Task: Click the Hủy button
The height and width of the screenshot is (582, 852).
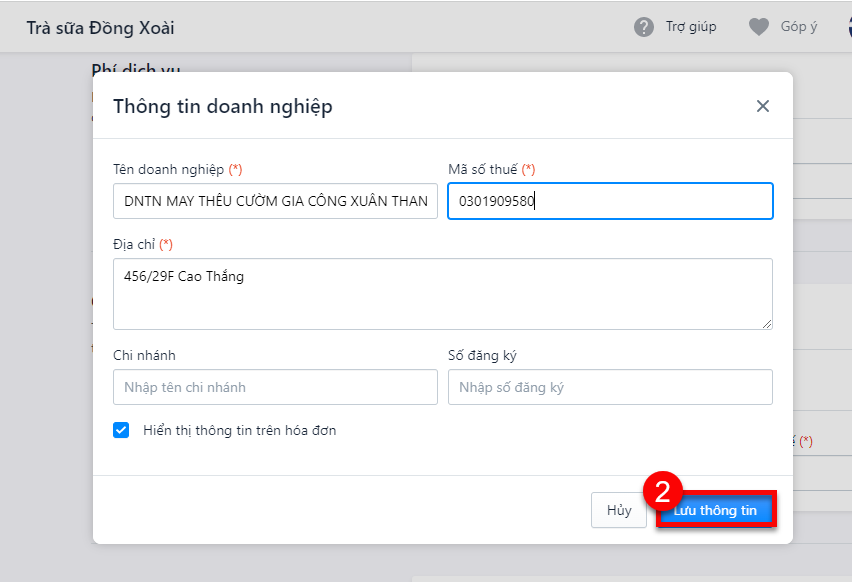Action: coord(619,510)
